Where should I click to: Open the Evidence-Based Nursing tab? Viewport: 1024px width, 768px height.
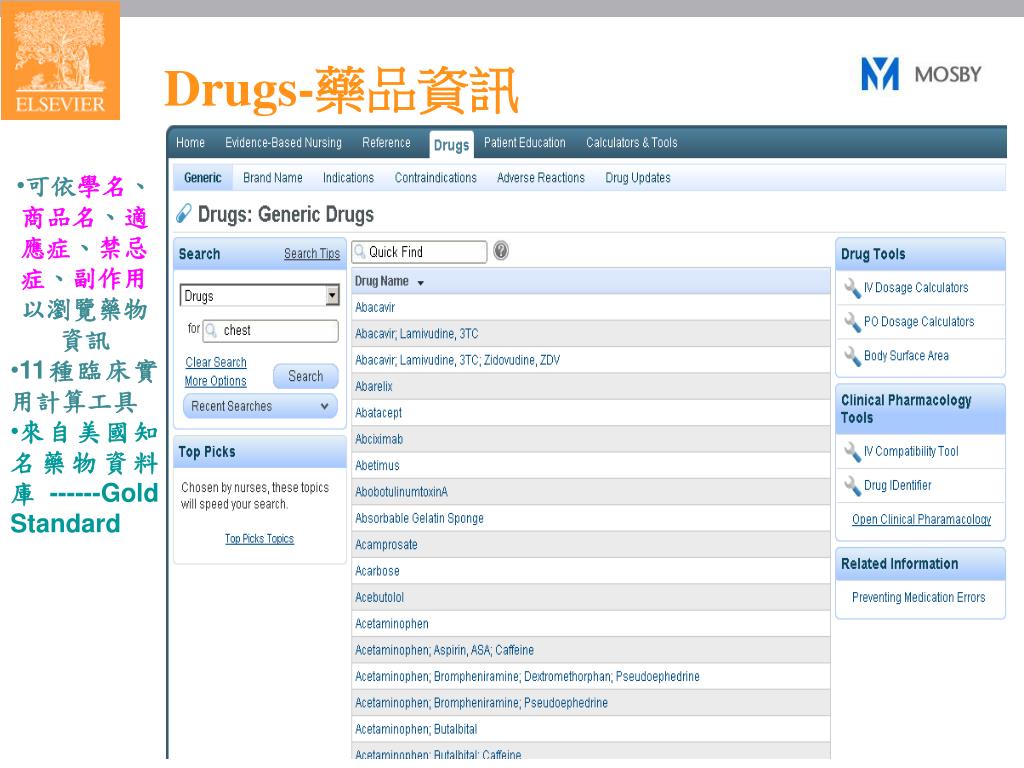pos(283,142)
